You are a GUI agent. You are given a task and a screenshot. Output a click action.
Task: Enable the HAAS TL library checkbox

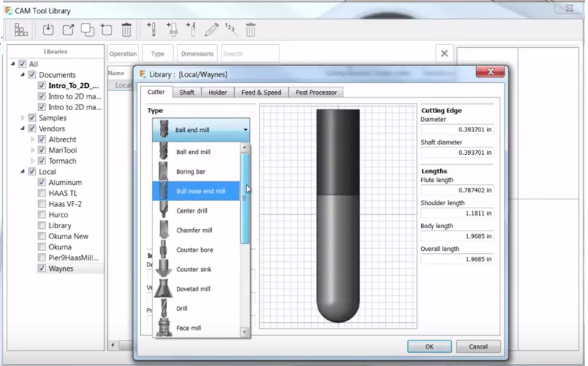pyautogui.click(x=42, y=193)
